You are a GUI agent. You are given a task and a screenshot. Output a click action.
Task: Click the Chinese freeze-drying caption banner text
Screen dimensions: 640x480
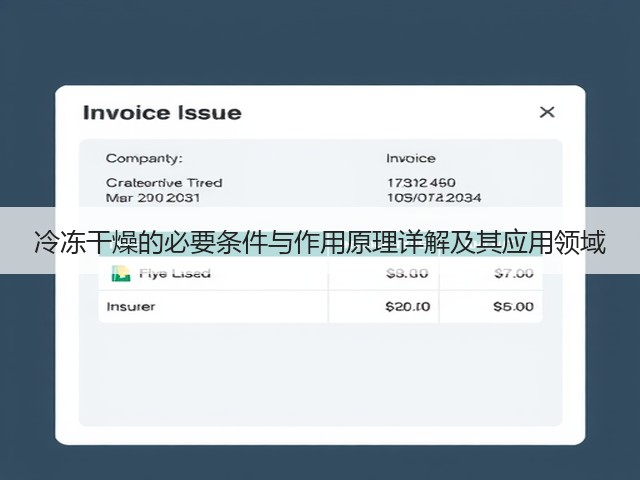pyautogui.click(x=320, y=243)
